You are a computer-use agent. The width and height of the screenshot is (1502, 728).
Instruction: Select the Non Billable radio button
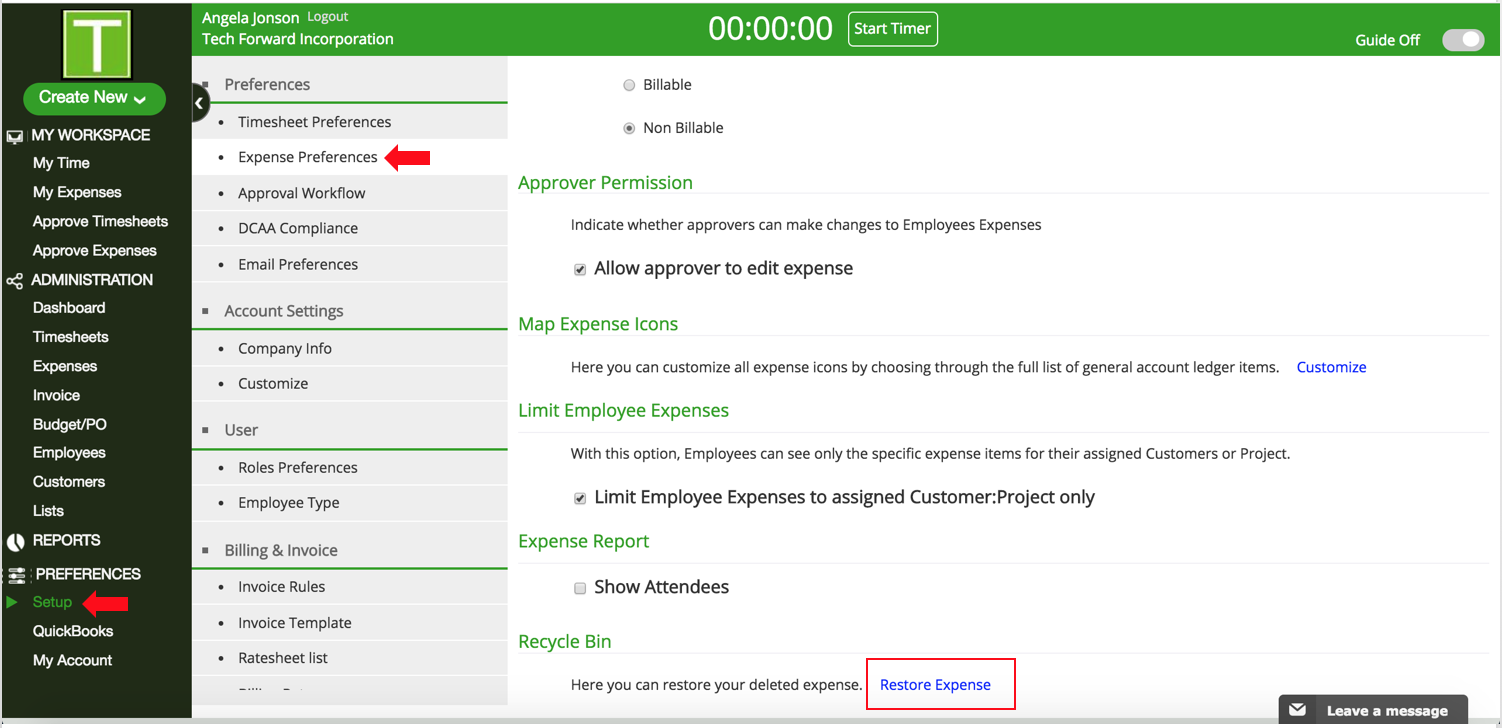pyautogui.click(x=629, y=128)
